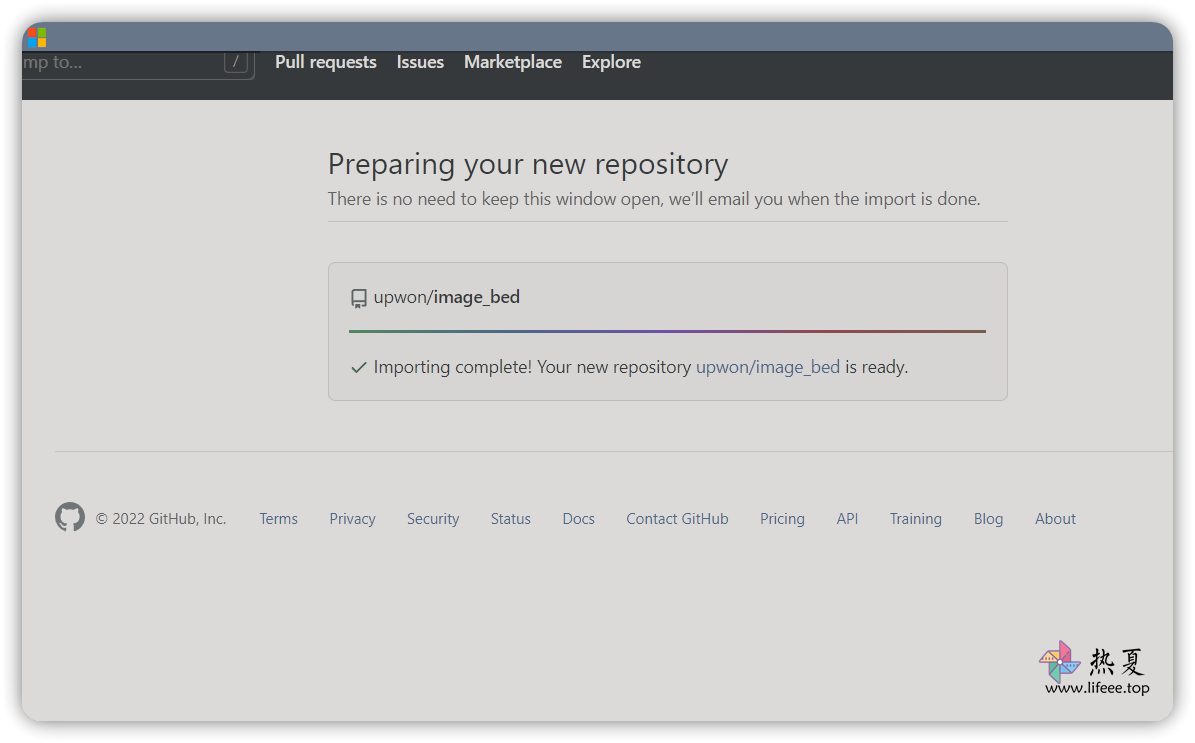Image resolution: width=1195 pixels, height=743 pixels.
Task: Click the slash shortcut key in search box
Action: coord(235,62)
